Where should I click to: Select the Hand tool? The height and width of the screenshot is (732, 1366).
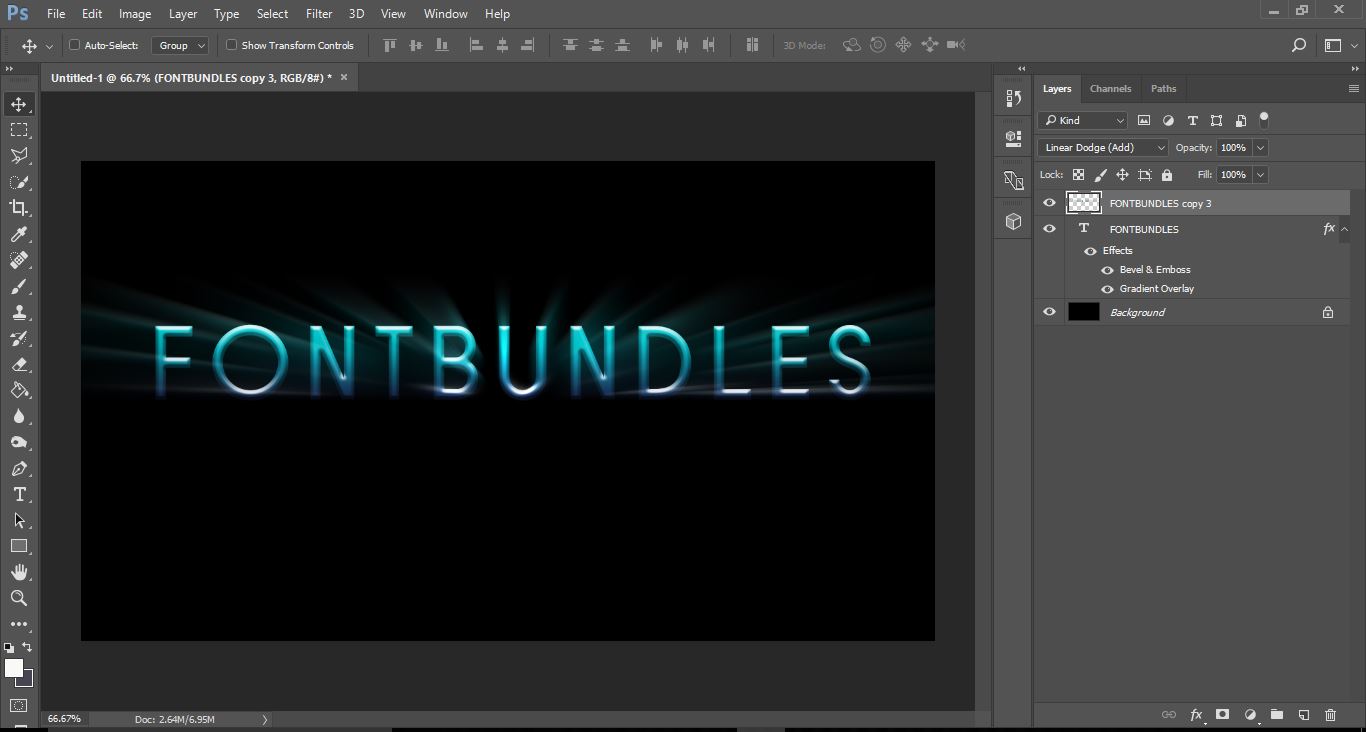pyautogui.click(x=19, y=572)
